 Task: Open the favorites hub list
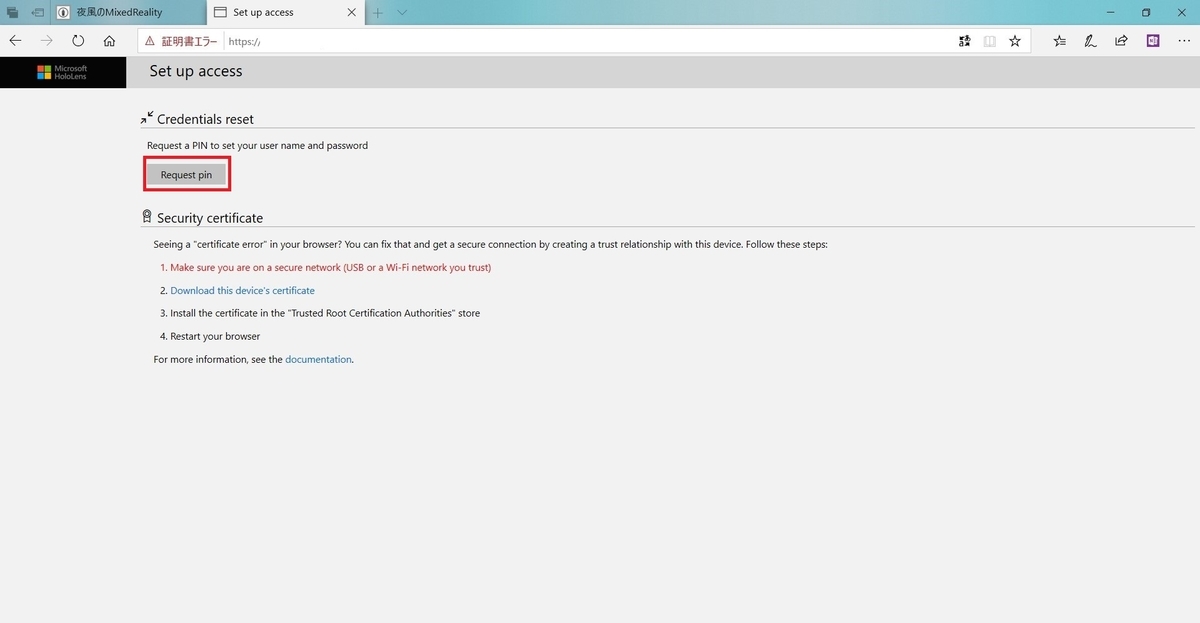1059,41
